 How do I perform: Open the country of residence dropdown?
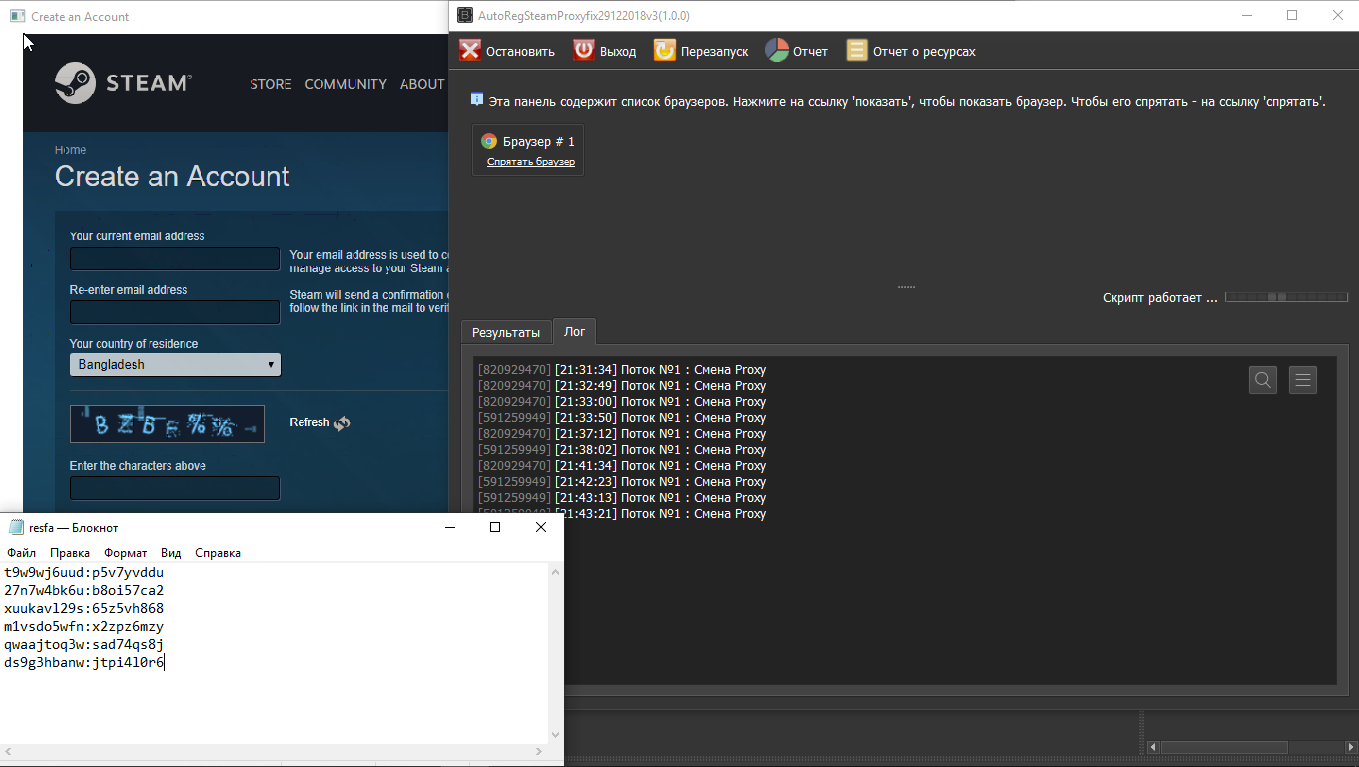175,365
